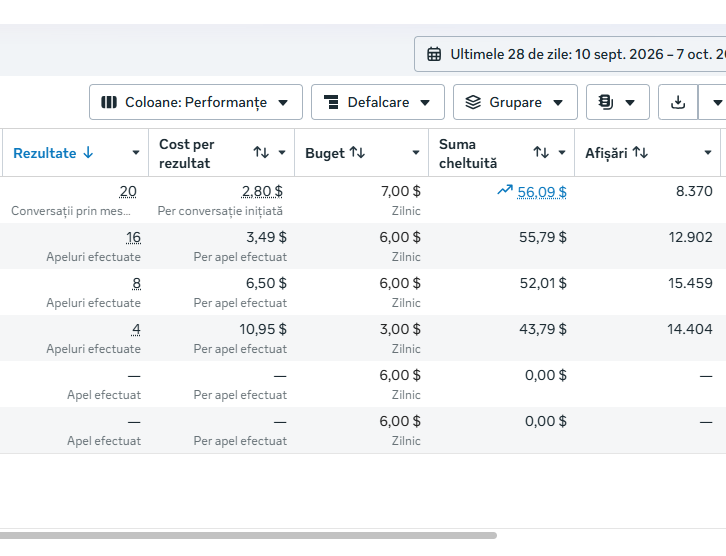Click the horizontal scrollbar at bottom

(248, 536)
